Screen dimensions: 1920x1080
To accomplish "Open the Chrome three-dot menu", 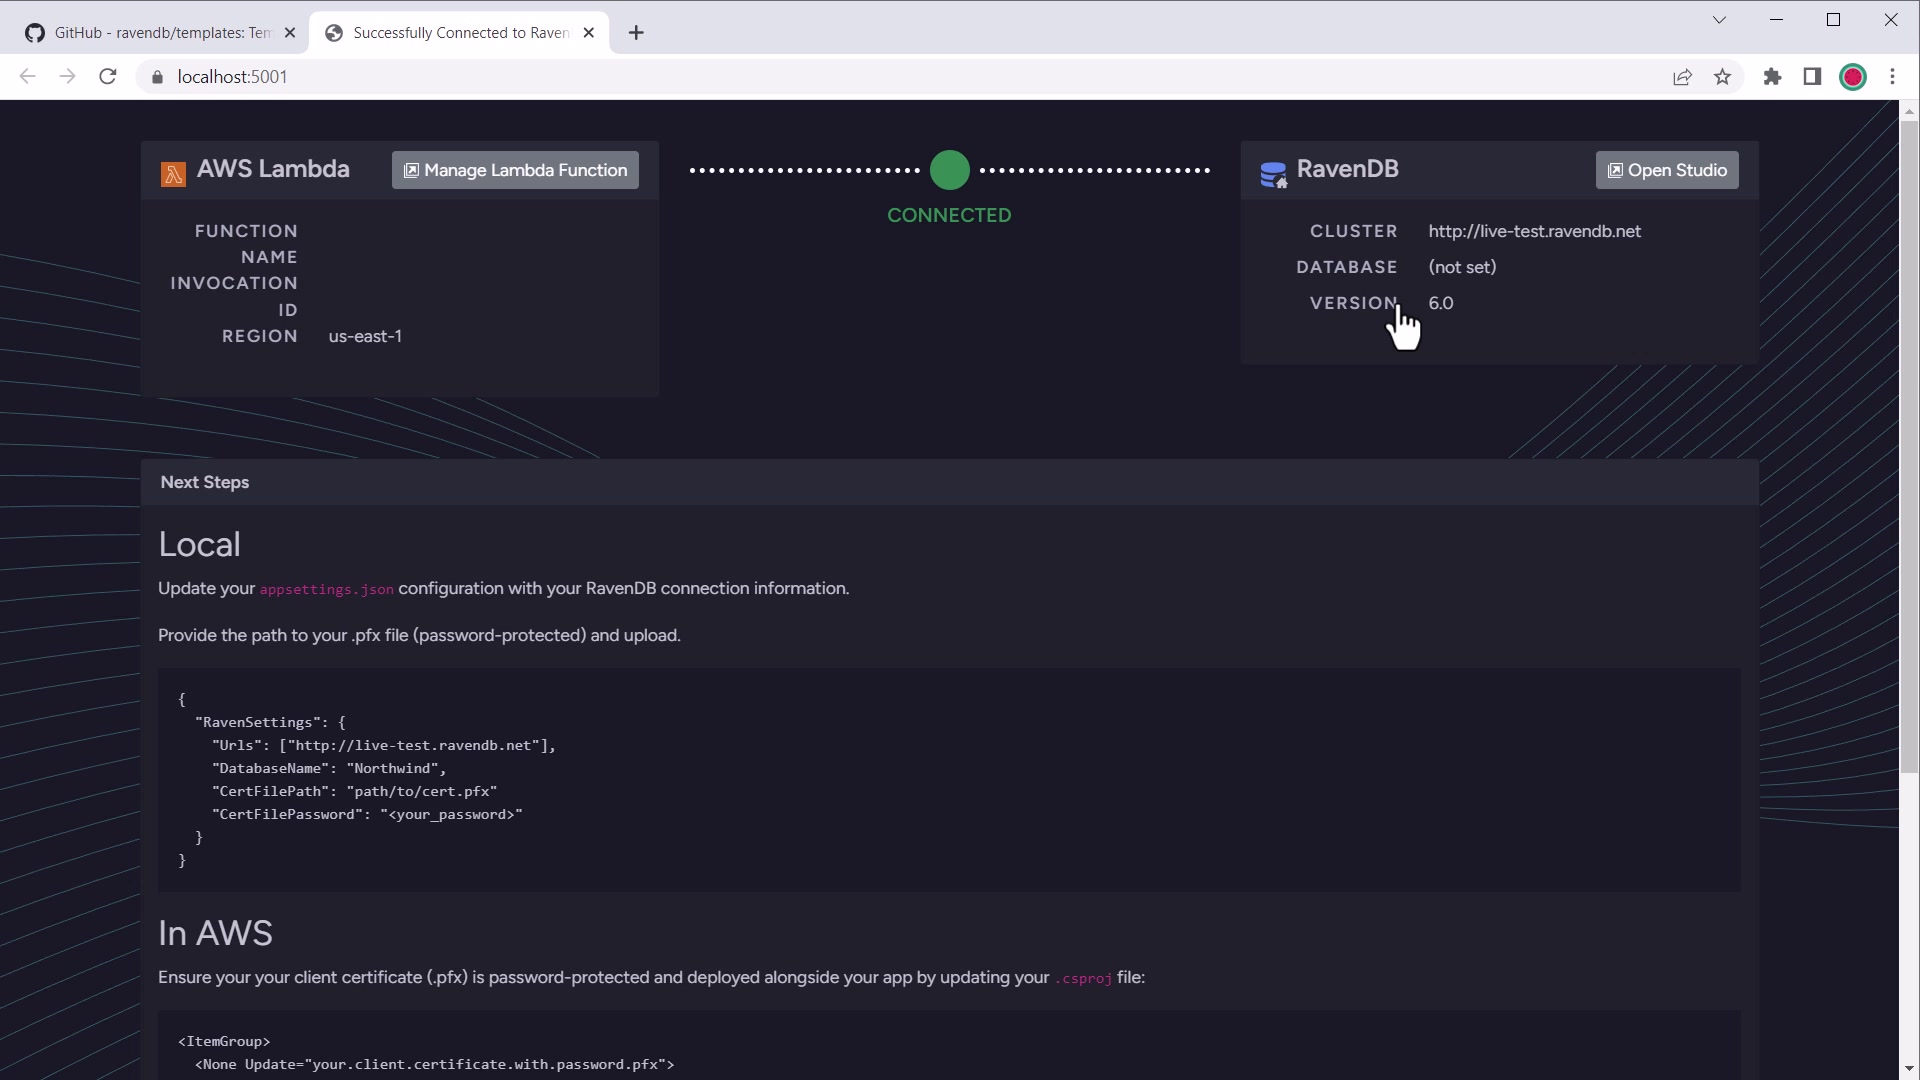I will pos(1892,77).
